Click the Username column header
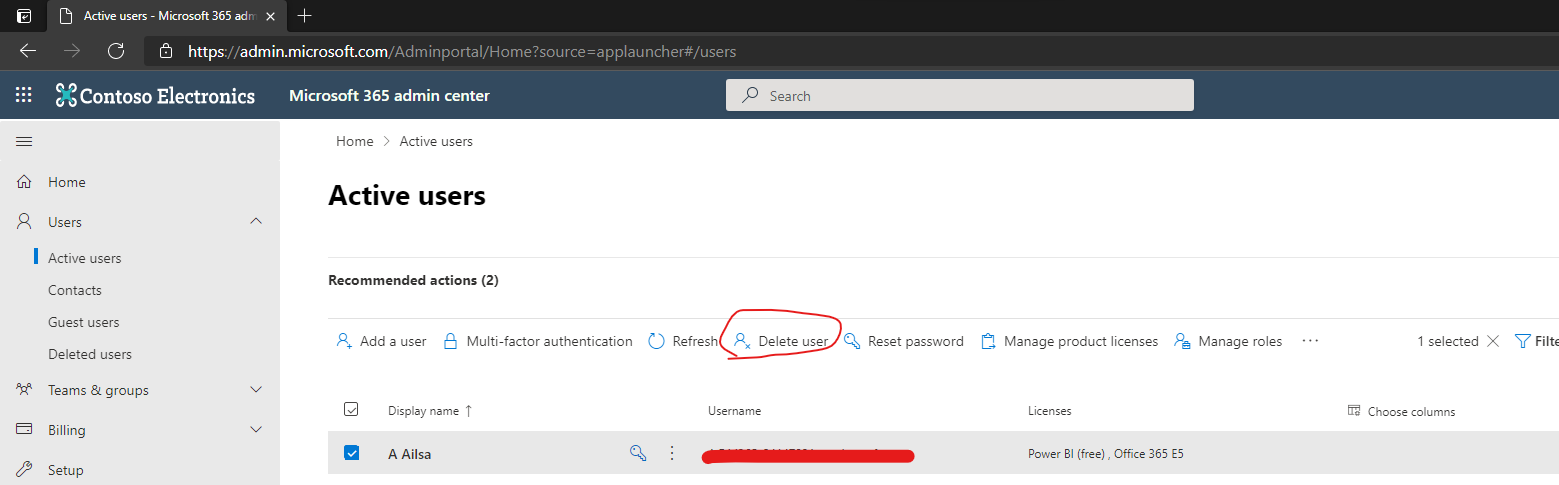Viewport: 1559px width, 485px height. pyautogui.click(x=735, y=411)
